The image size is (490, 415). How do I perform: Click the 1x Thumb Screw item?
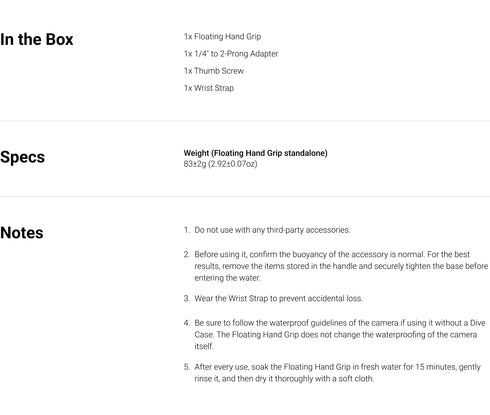click(214, 71)
